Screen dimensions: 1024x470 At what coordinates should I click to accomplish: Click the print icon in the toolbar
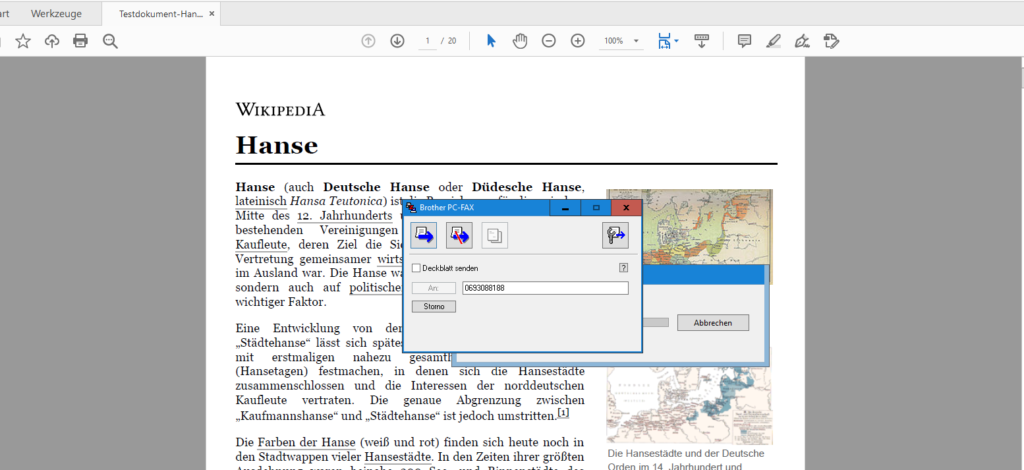coord(80,41)
